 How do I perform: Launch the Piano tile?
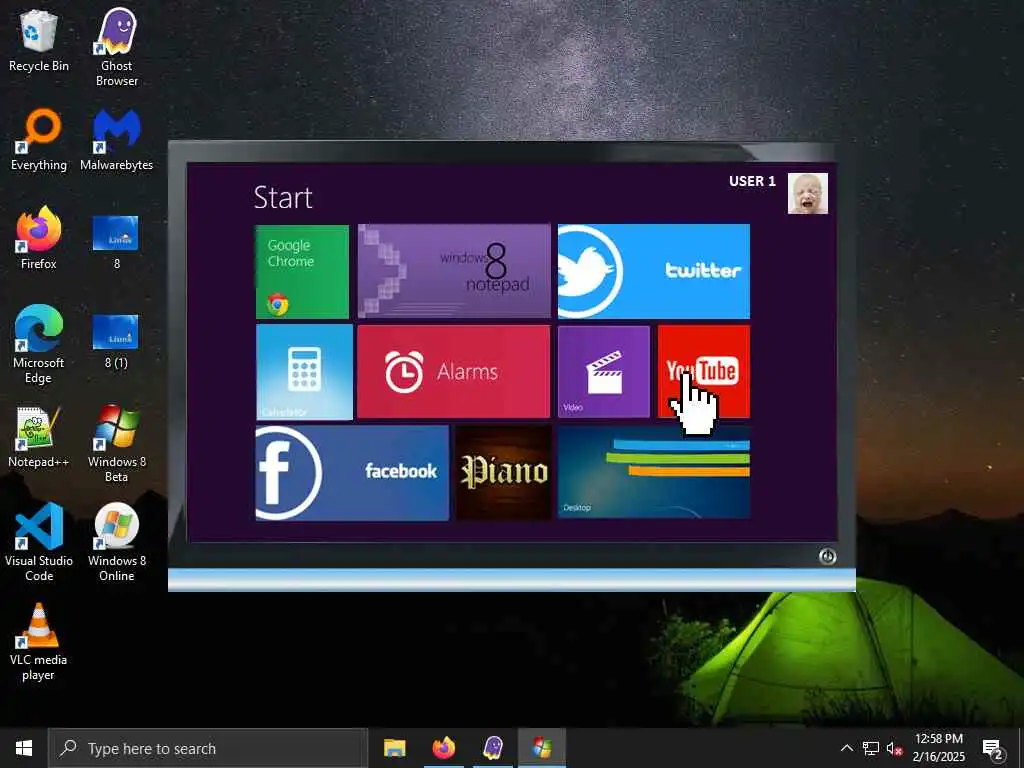(504, 473)
